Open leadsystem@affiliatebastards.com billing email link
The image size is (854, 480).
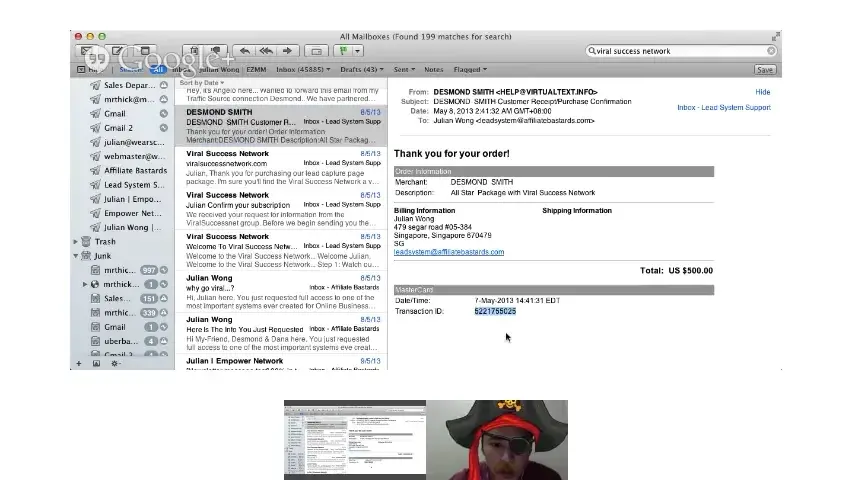point(449,252)
